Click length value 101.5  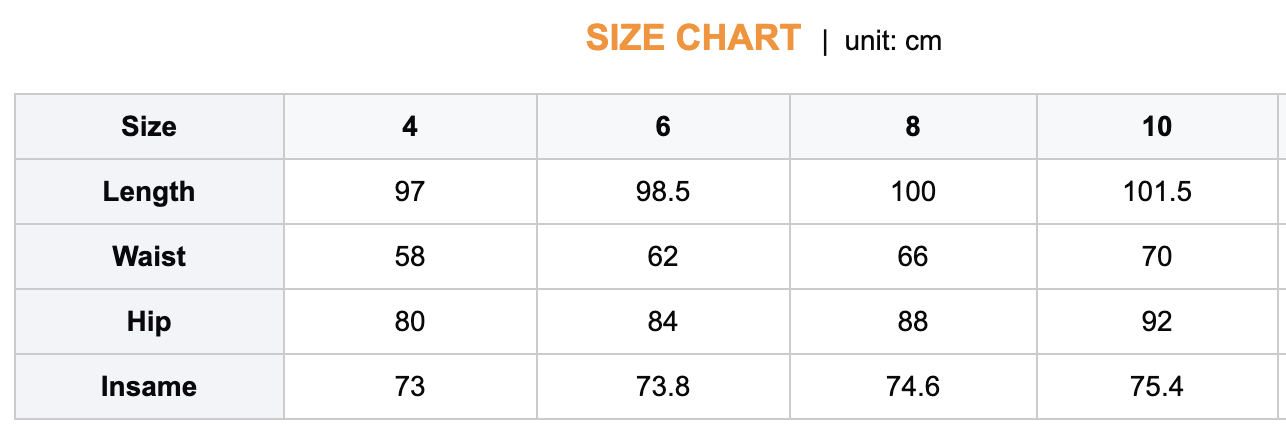(1157, 192)
